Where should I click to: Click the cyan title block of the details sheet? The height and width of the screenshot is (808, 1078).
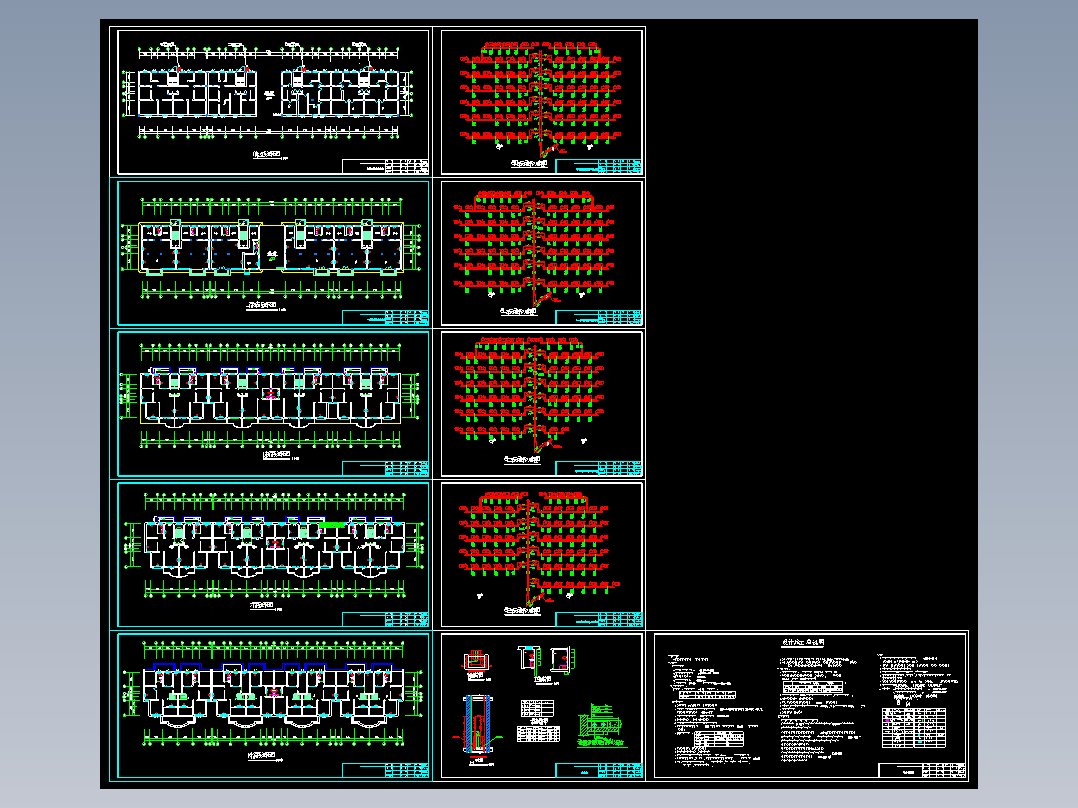coord(598,770)
